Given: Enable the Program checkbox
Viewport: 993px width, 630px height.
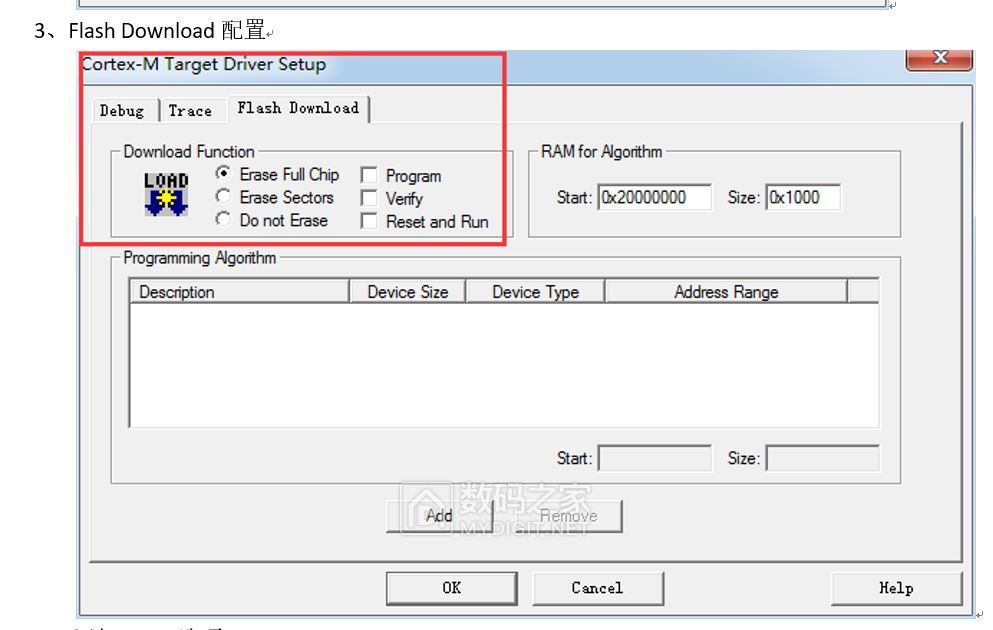Looking at the screenshot, I should point(369,176).
